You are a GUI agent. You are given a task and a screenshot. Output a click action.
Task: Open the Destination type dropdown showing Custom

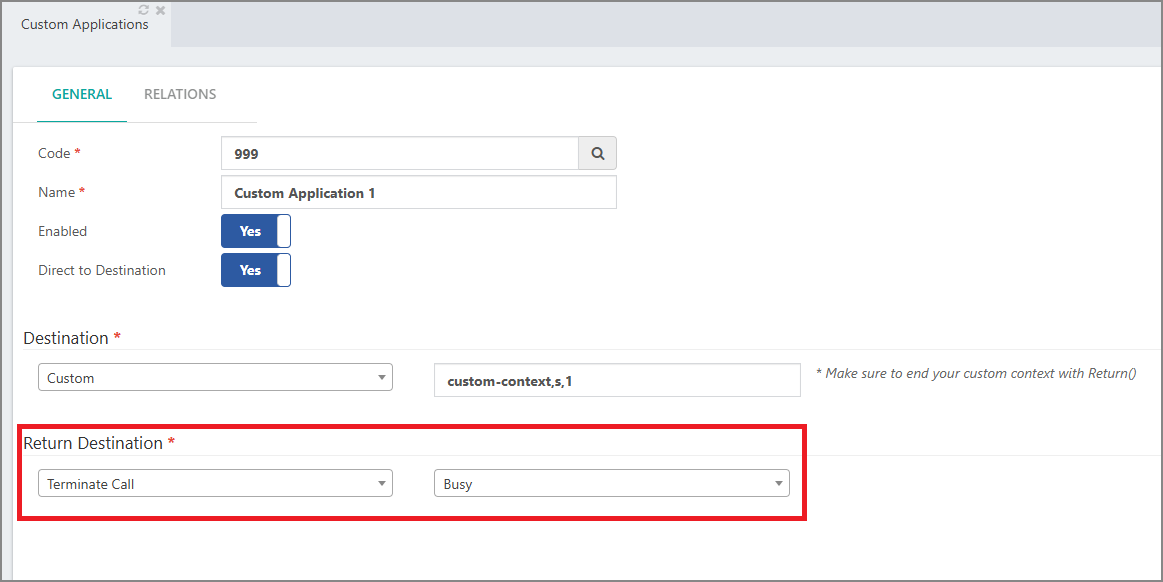tap(215, 377)
